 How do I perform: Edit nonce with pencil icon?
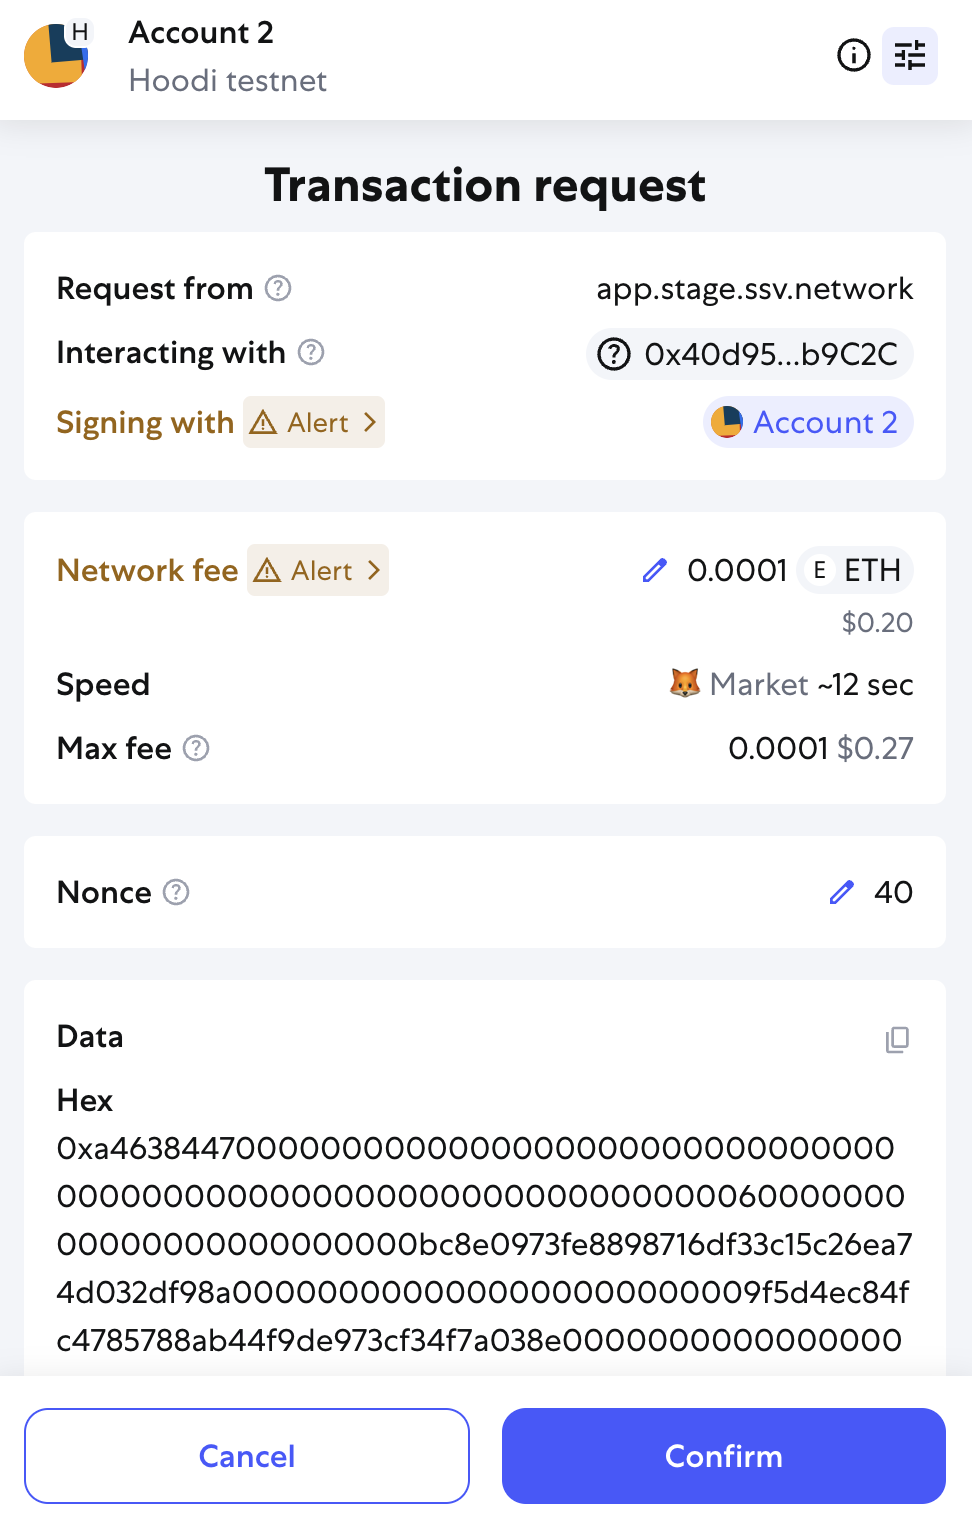[x=842, y=892]
